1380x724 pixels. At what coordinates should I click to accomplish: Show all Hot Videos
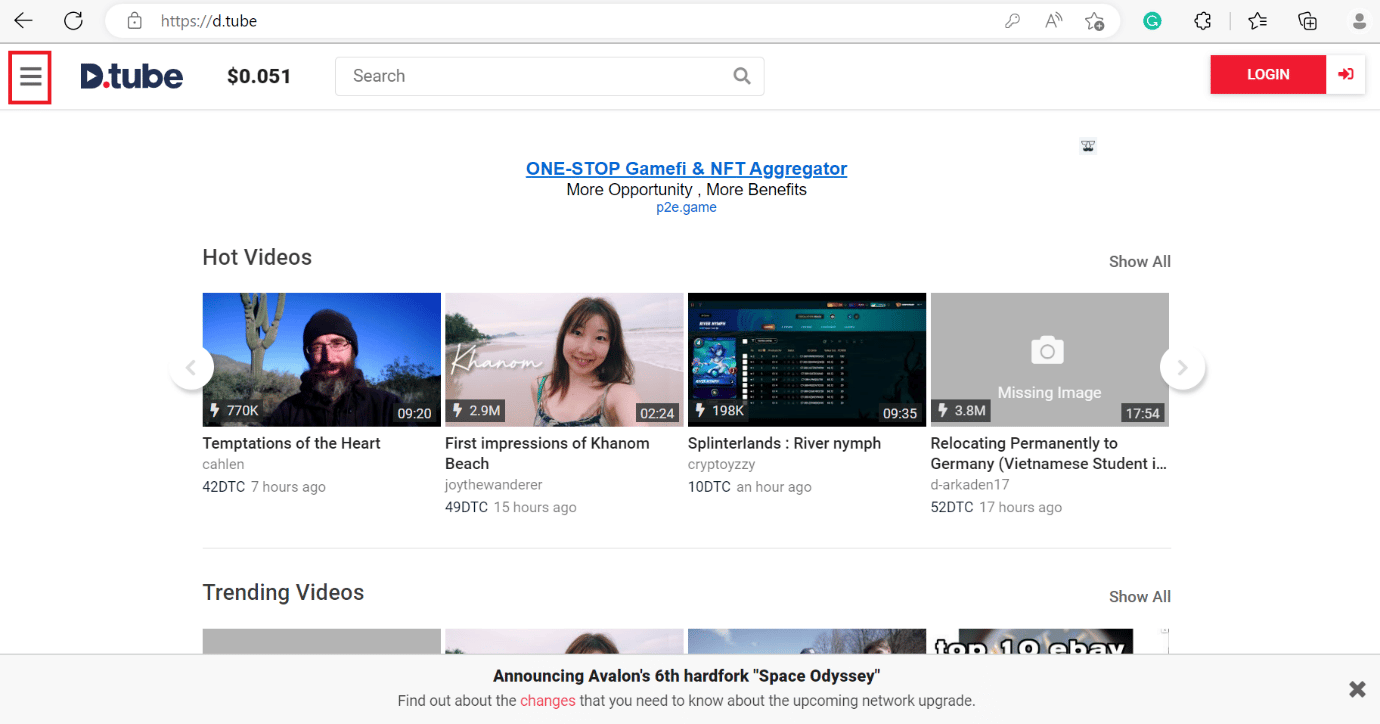point(1139,262)
